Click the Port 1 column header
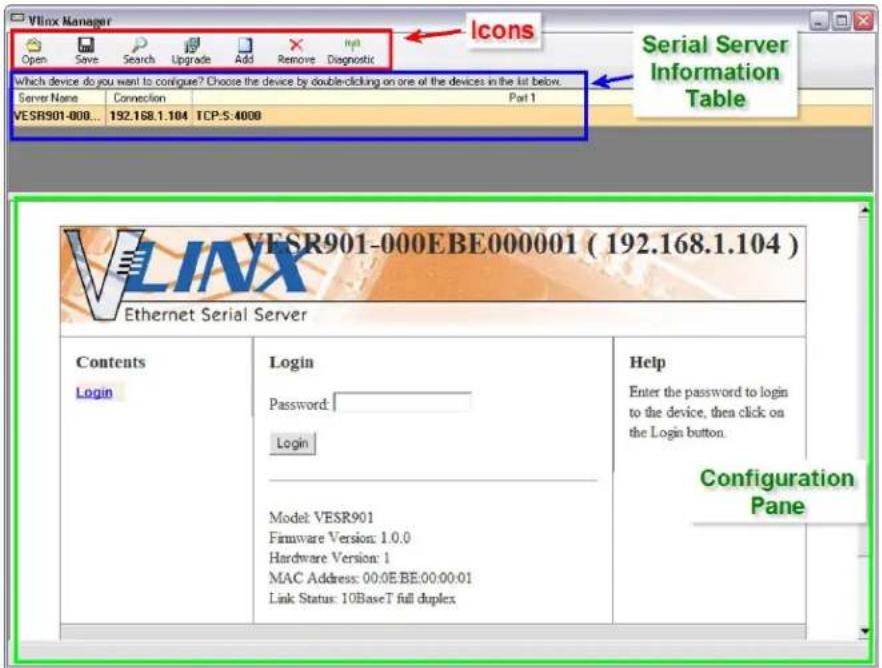 click(x=522, y=98)
